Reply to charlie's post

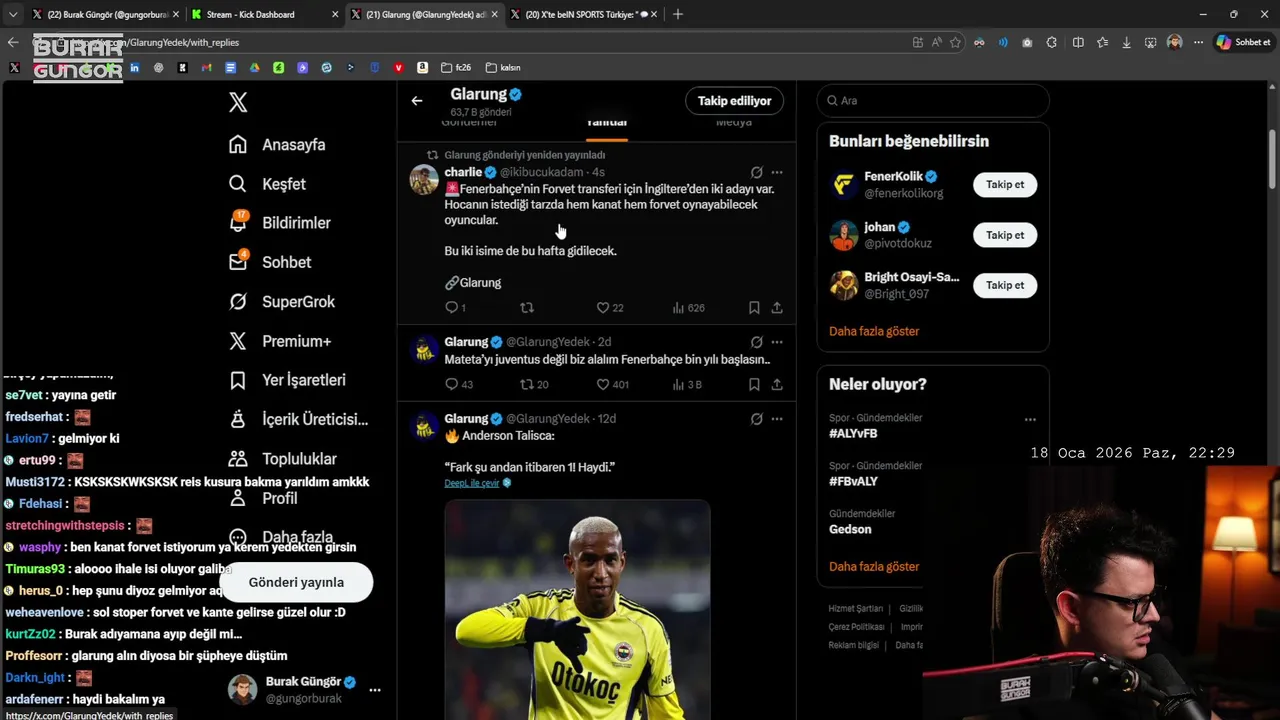click(x=455, y=308)
